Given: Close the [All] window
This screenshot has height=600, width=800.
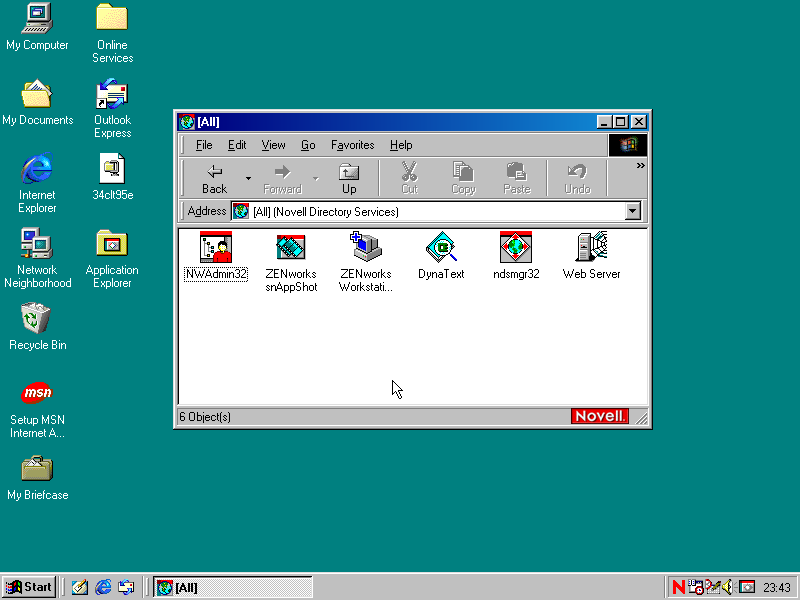Looking at the screenshot, I should point(639,122).
